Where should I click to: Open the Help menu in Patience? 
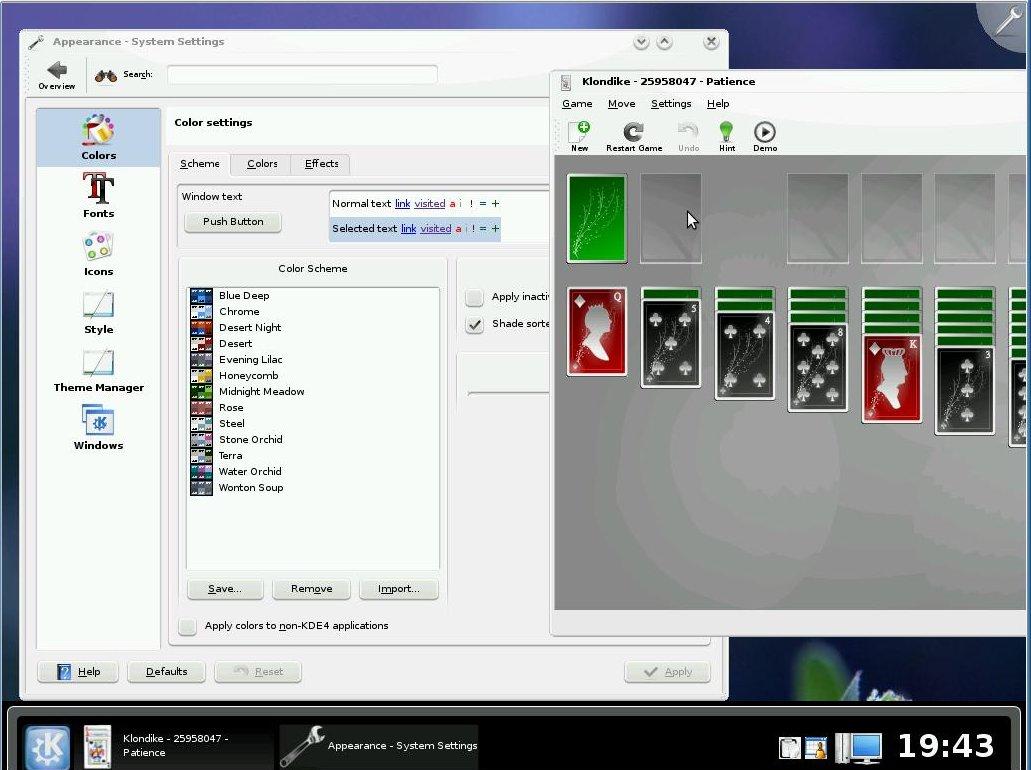tap(718, 103)
